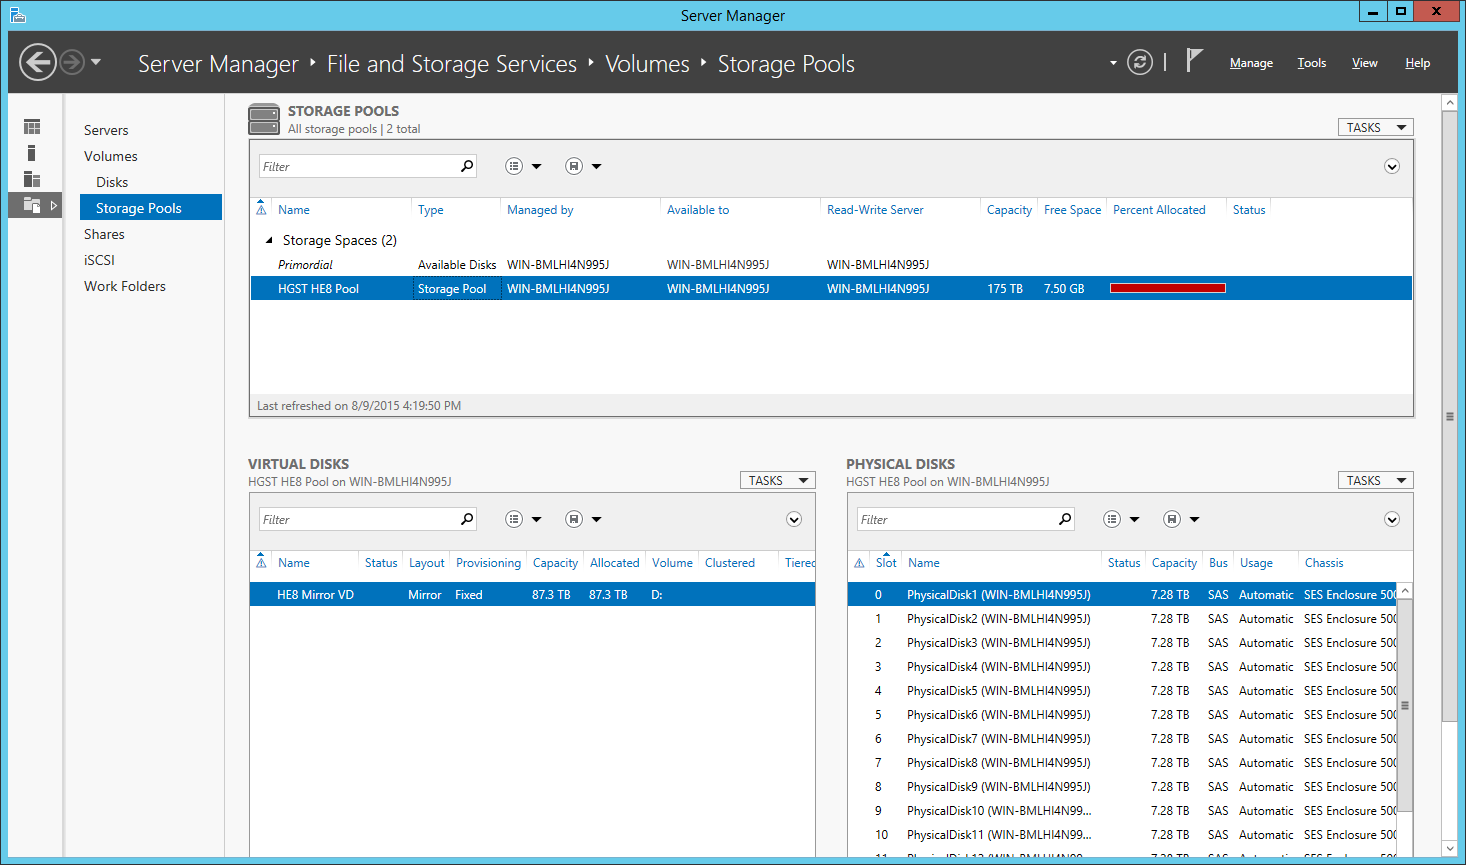Image resolution: width=1466 pixels, height=865 pixels.
Task: Select PhysicalDisk11 row in Physical Disks
Action: click(x=1122, y=834)
